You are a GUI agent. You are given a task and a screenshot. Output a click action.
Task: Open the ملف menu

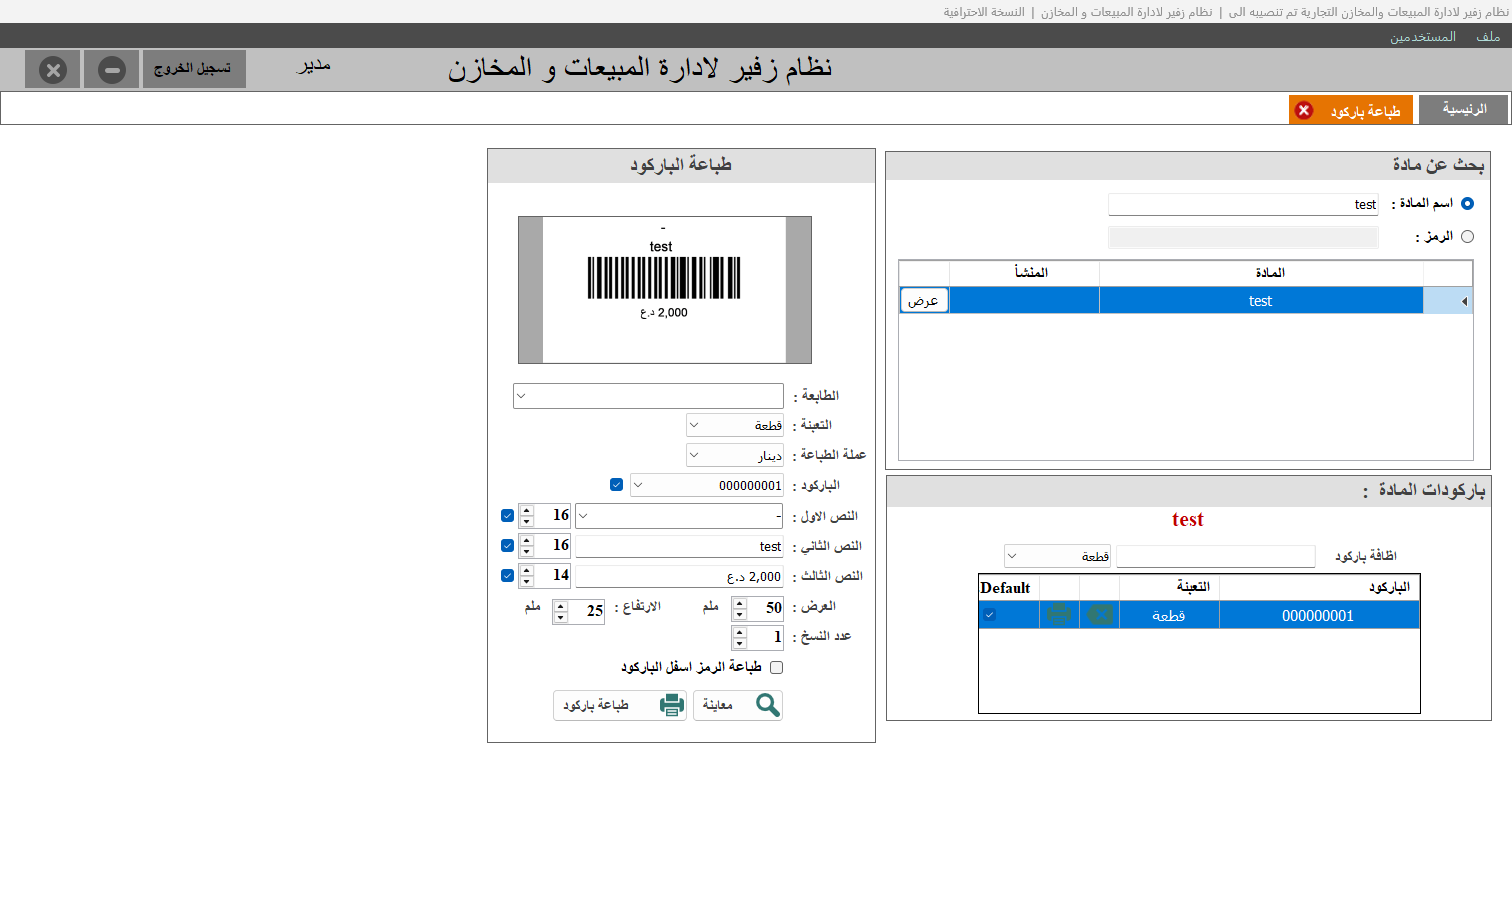coord(1488,37)
